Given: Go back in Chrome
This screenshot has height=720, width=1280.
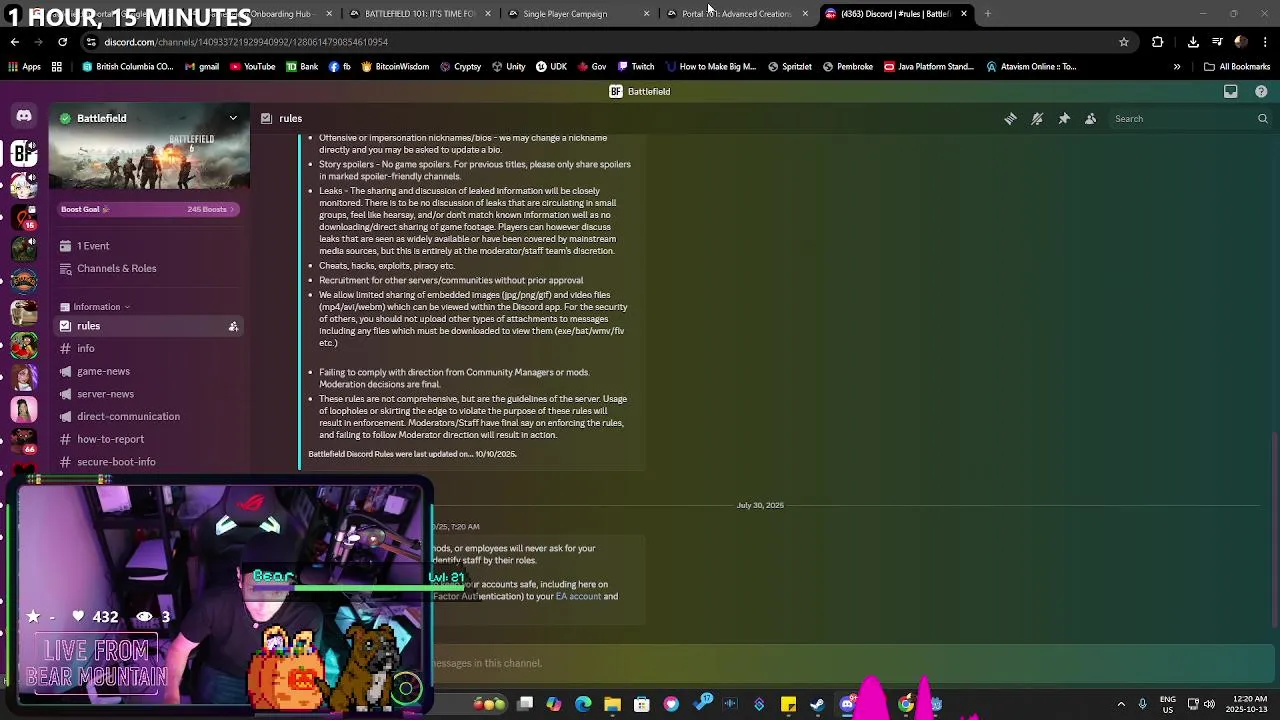Looking at the screenshot, I should tap(15, 42).
